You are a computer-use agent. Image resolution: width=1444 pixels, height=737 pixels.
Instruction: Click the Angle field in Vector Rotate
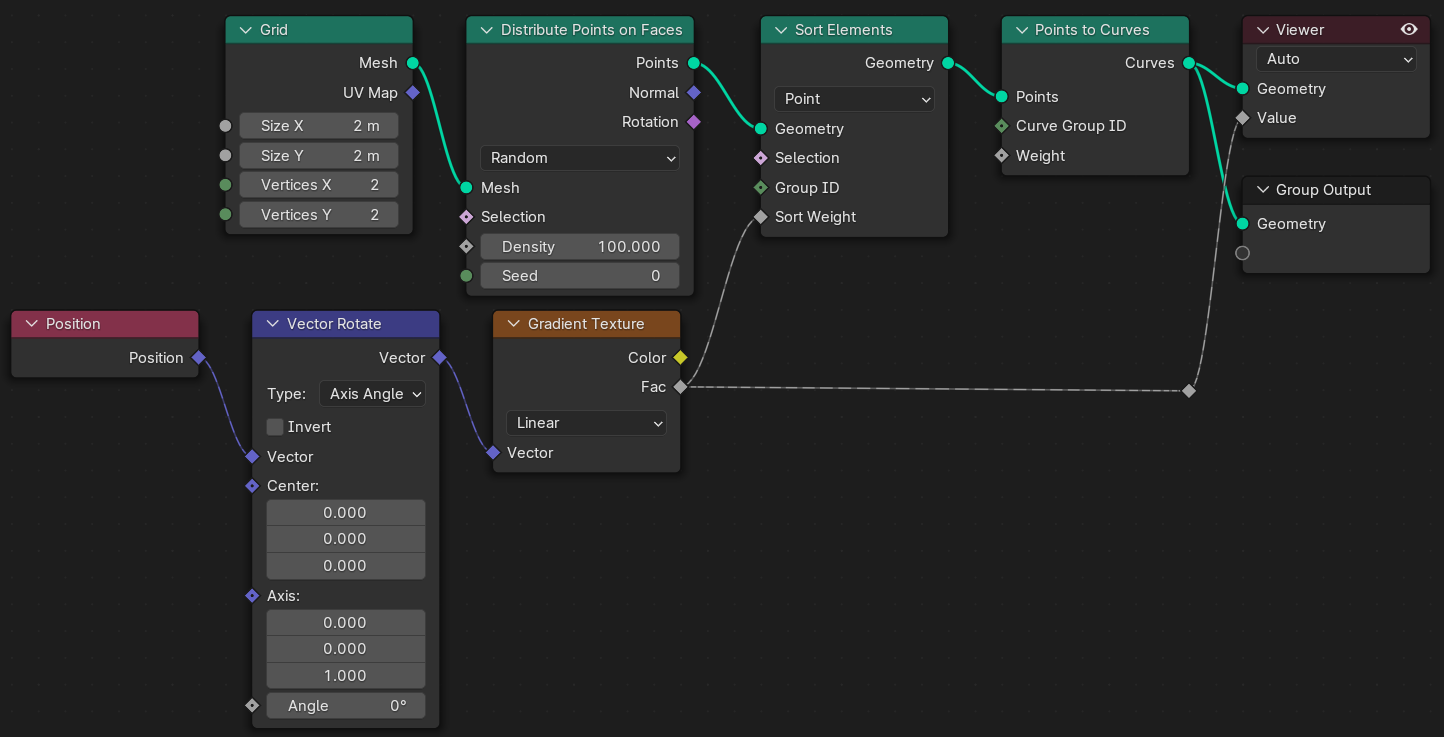click(345, 706)
